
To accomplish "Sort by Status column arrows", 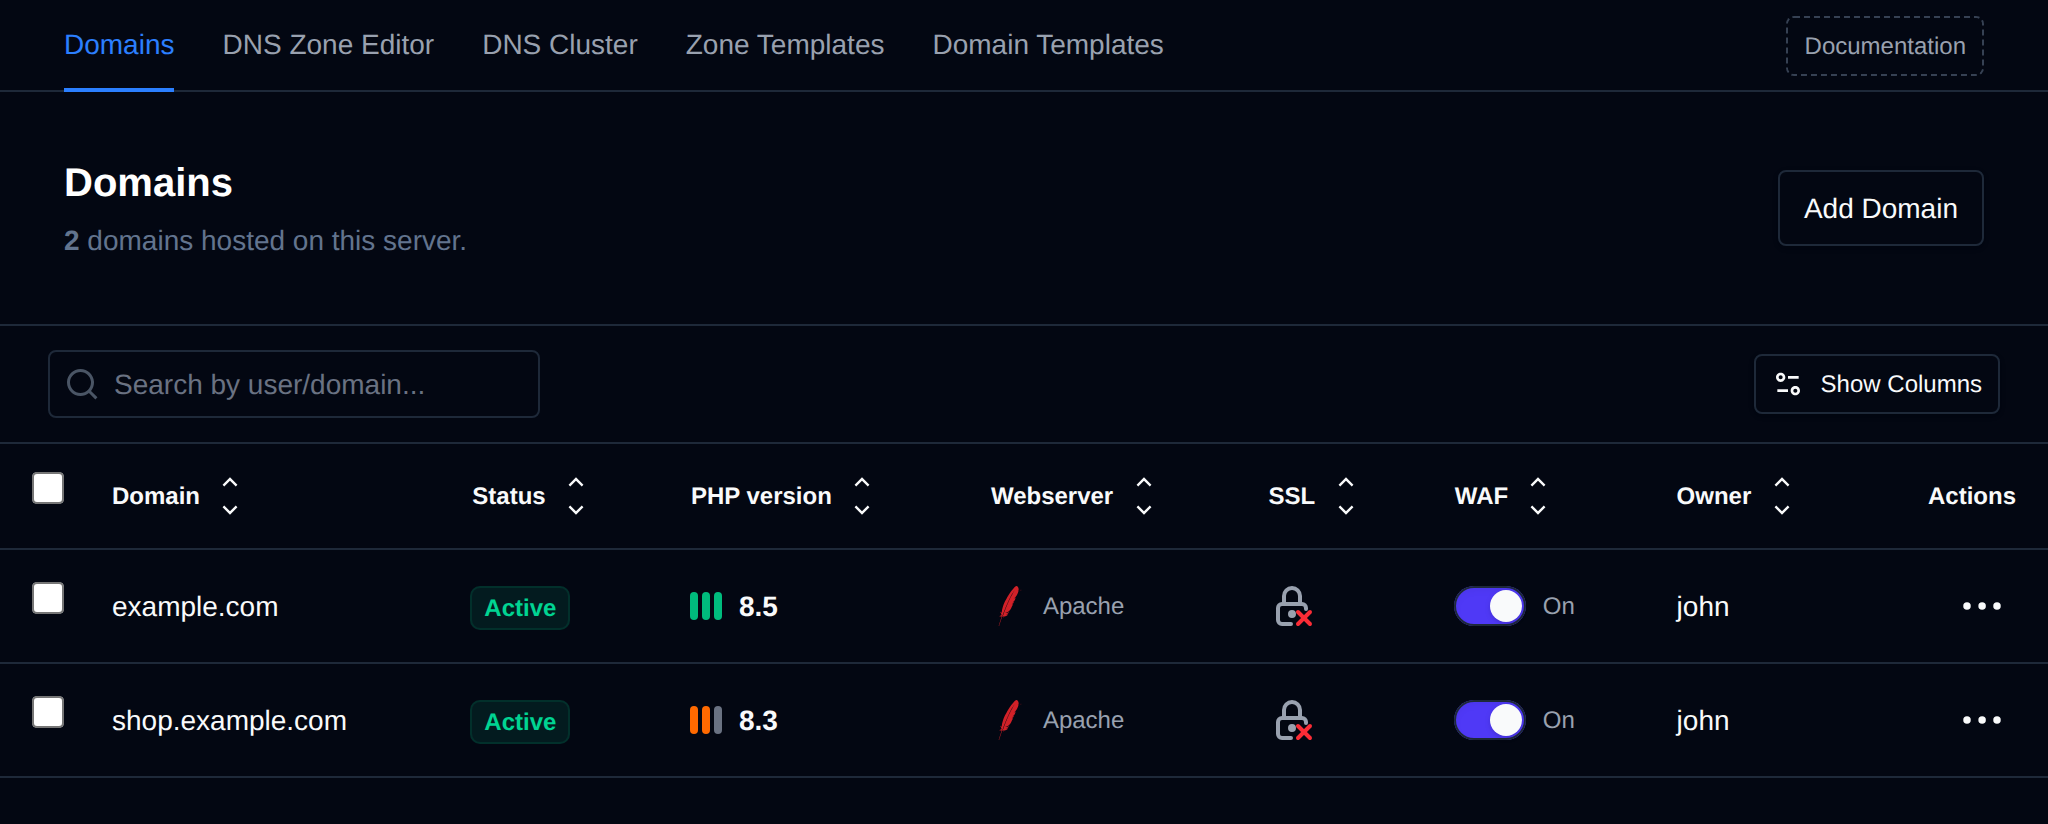I will click(576, 496).
